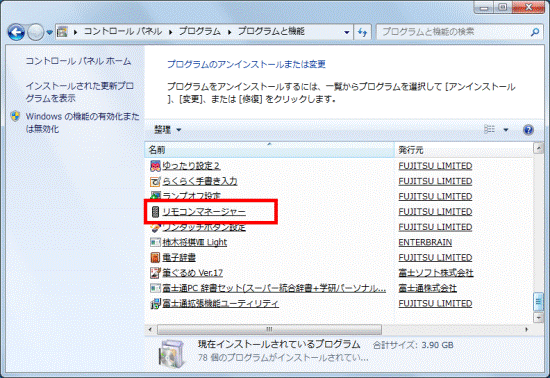Select ワンタッチボタン設定 program icon
Screen dimensions: 550x378
pos(155,228)
